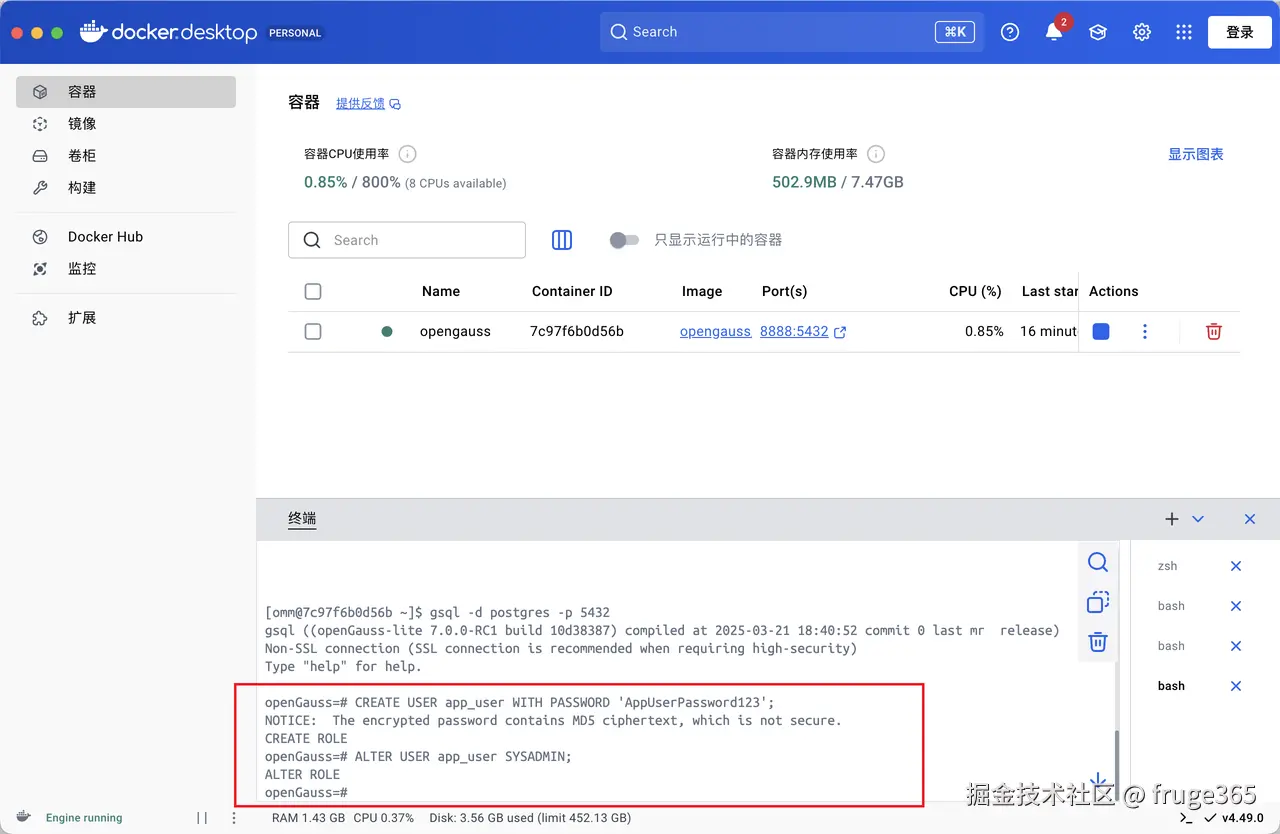Select the zsh terminal session tab
The image size is (1280, 834).
coord(1167,565)
